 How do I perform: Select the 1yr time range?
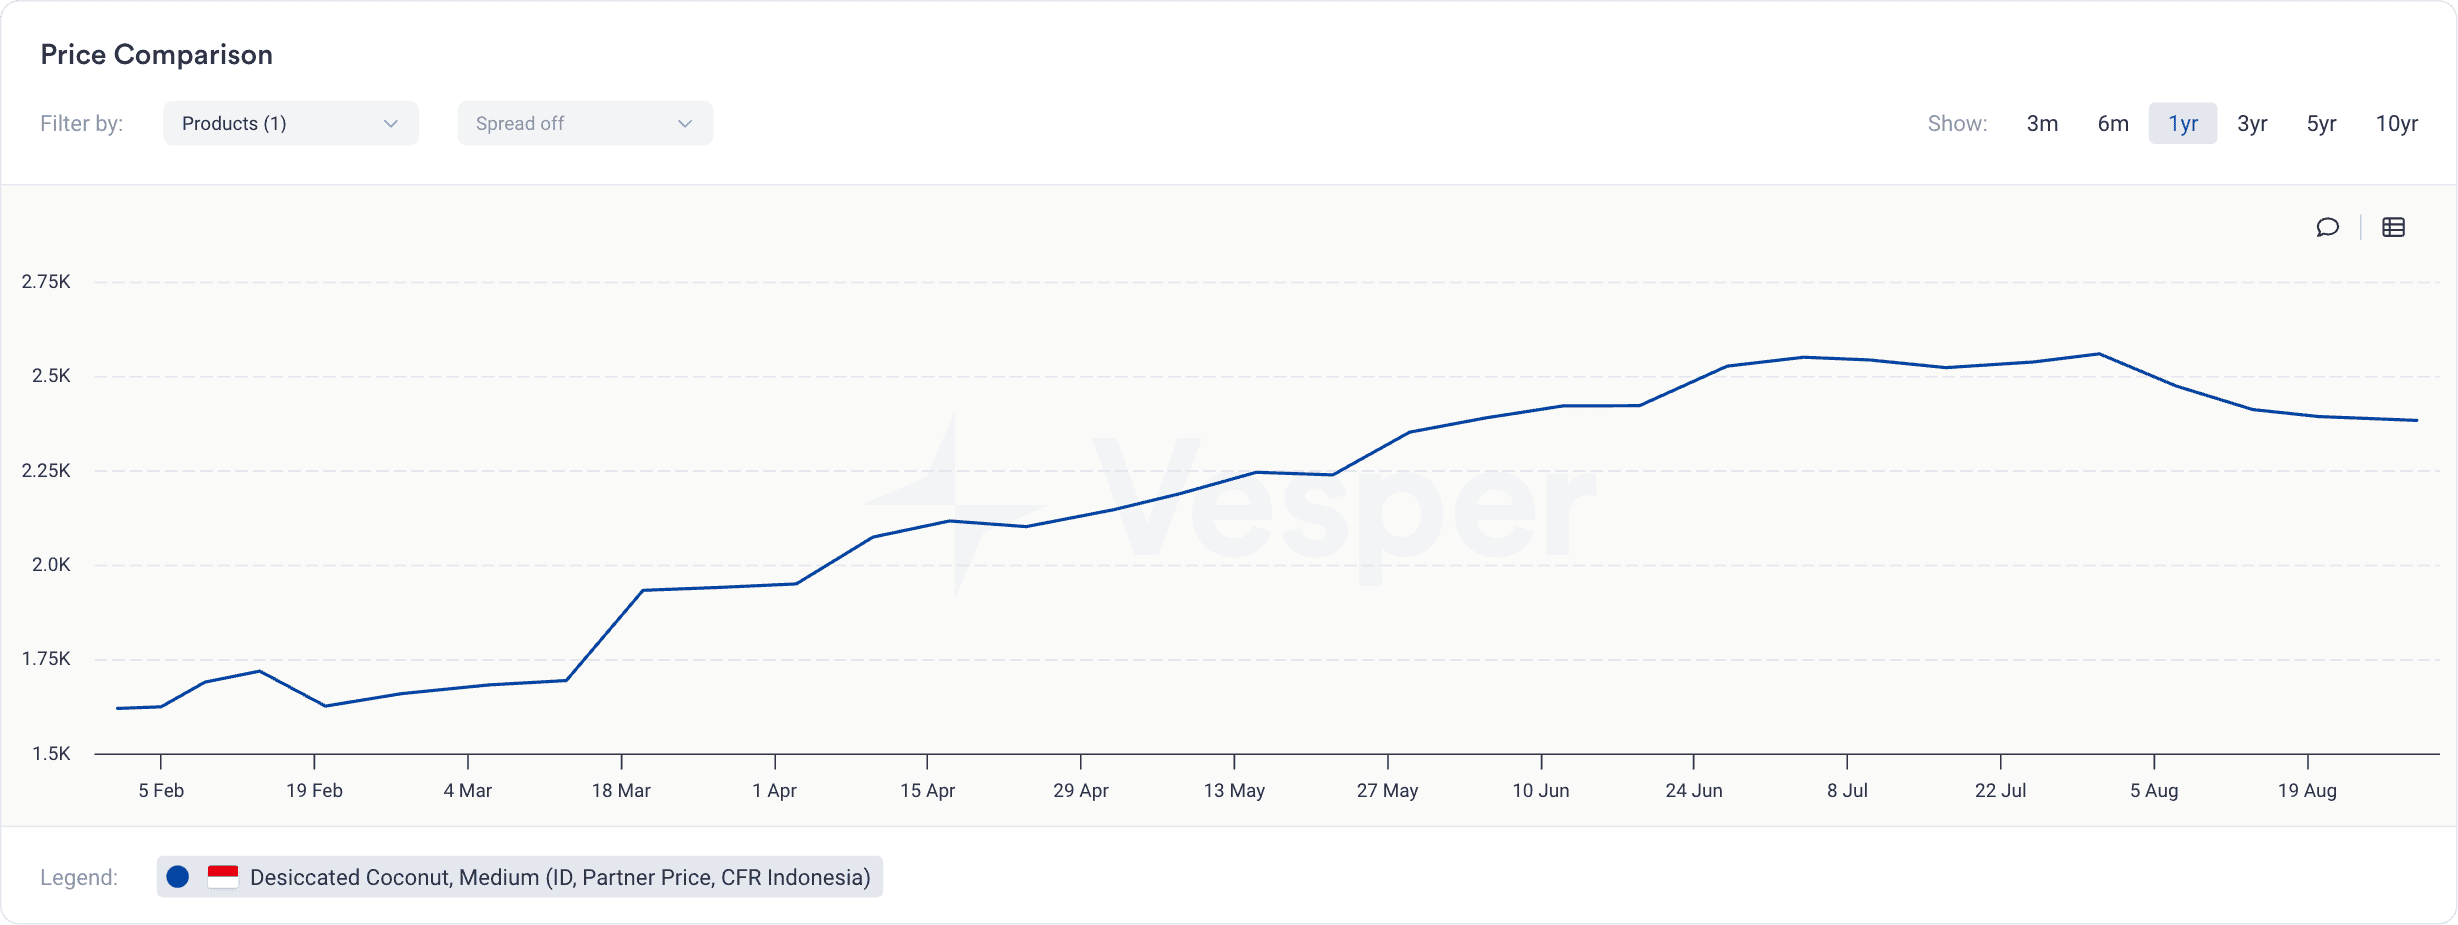[x=2183, y=123]
